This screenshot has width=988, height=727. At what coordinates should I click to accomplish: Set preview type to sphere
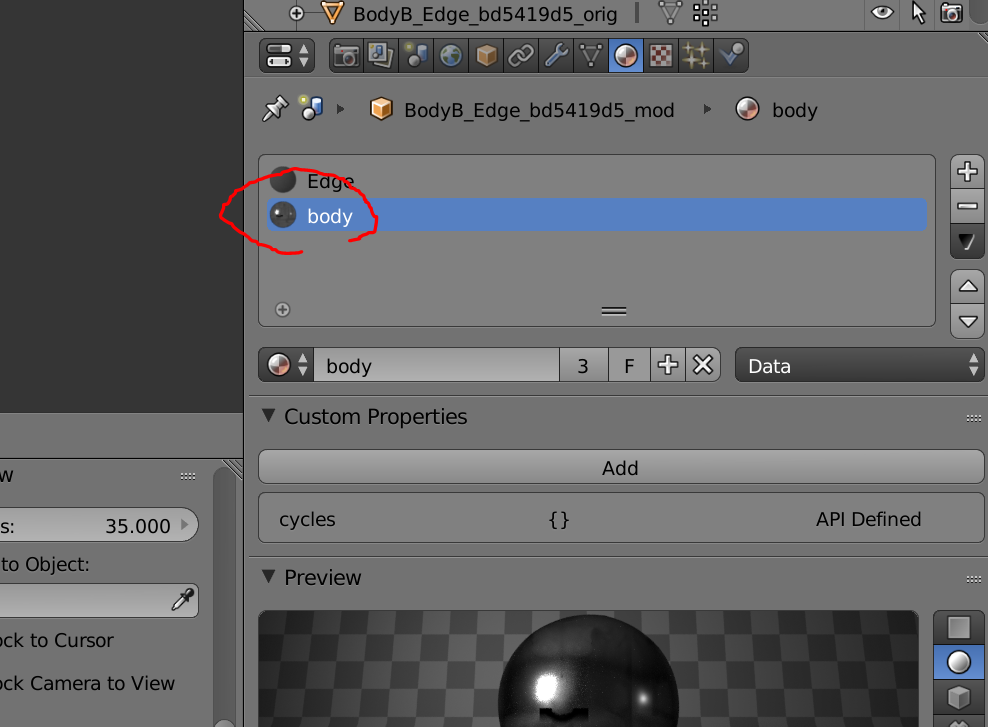pos(958,662)
